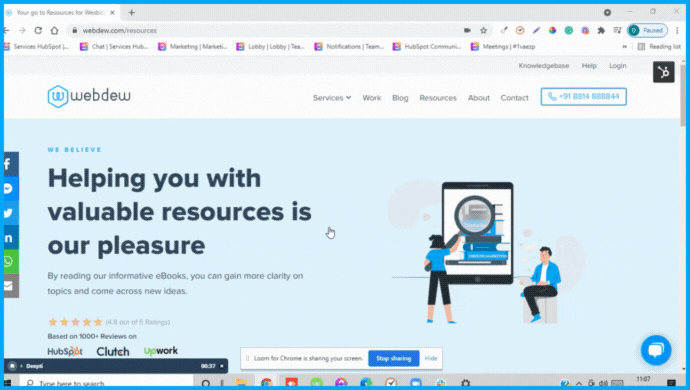Image resolution: width=690 pixels, height=390 pixels.
Task: Open the Help link
Action: coord(589,66)
